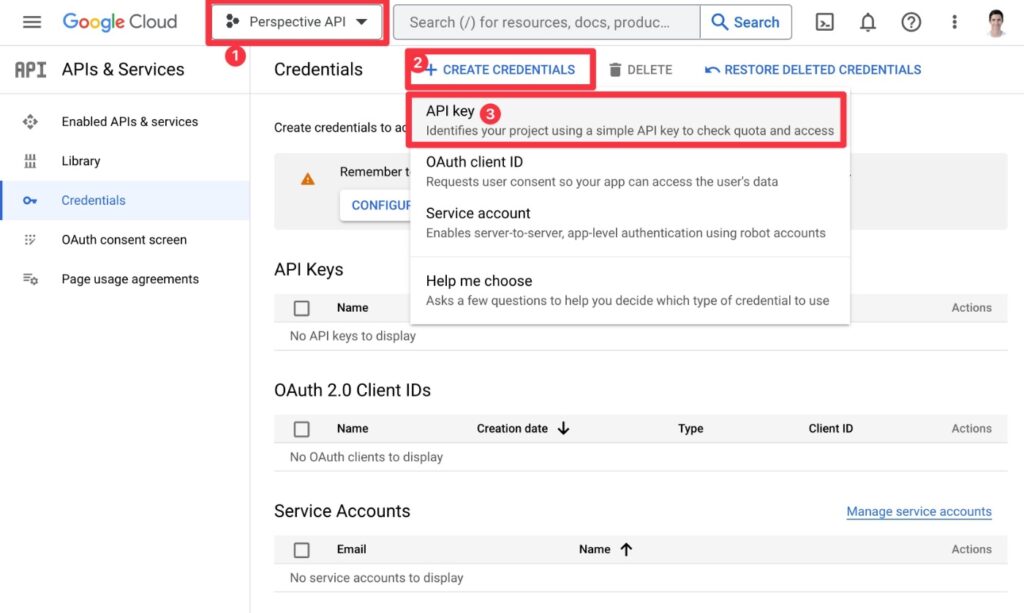Image resolution: width=1024 pixels, height=613 pixels.
Task: Open Manage service accounts link
Action: [919, 511]
